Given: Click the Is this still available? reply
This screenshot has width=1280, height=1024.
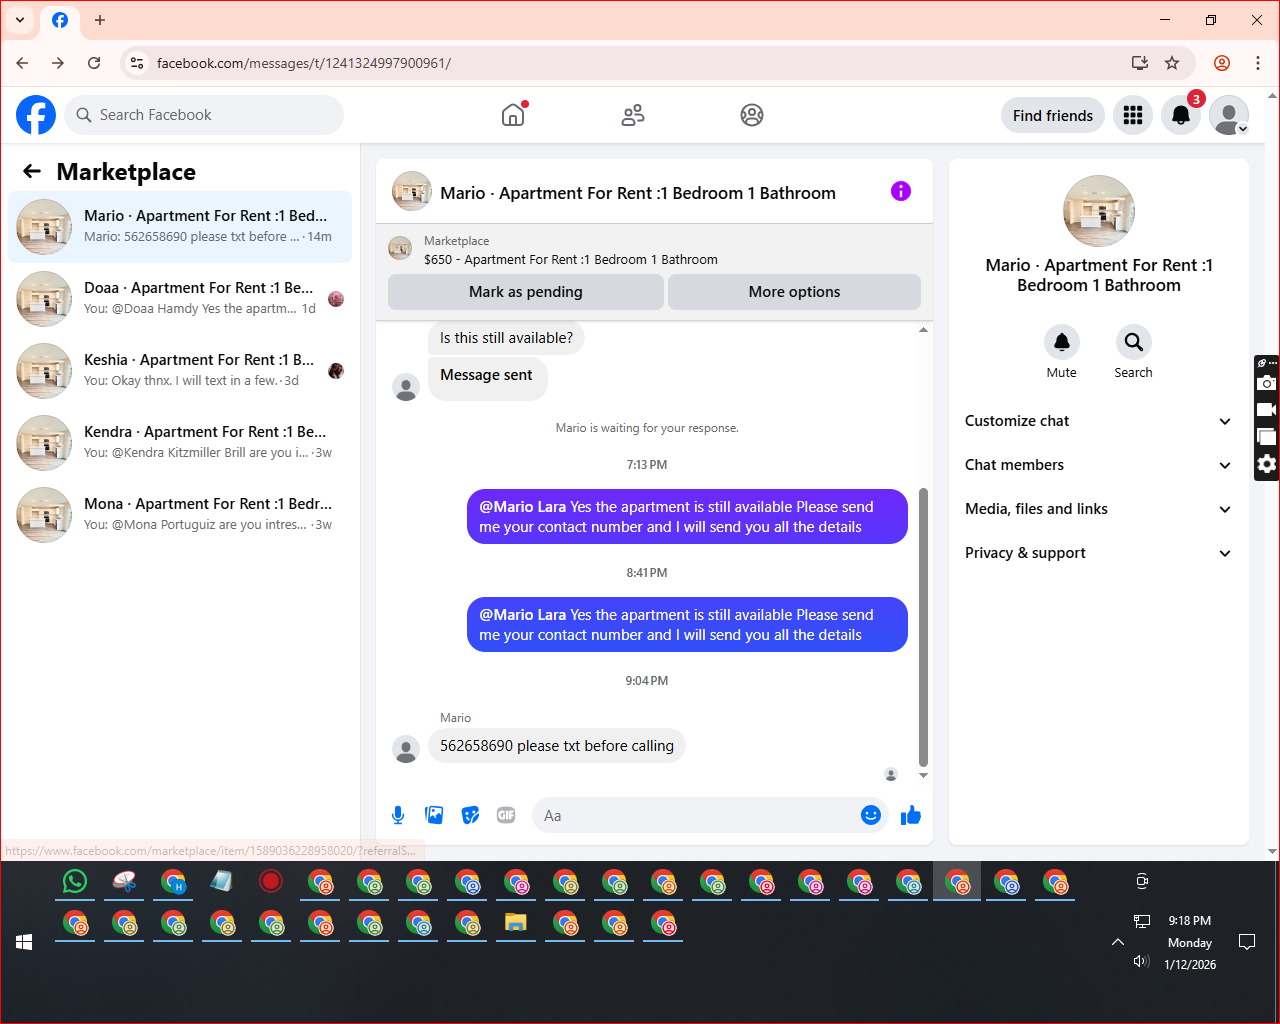Looking at the screenshot, I should click(506, 338).
